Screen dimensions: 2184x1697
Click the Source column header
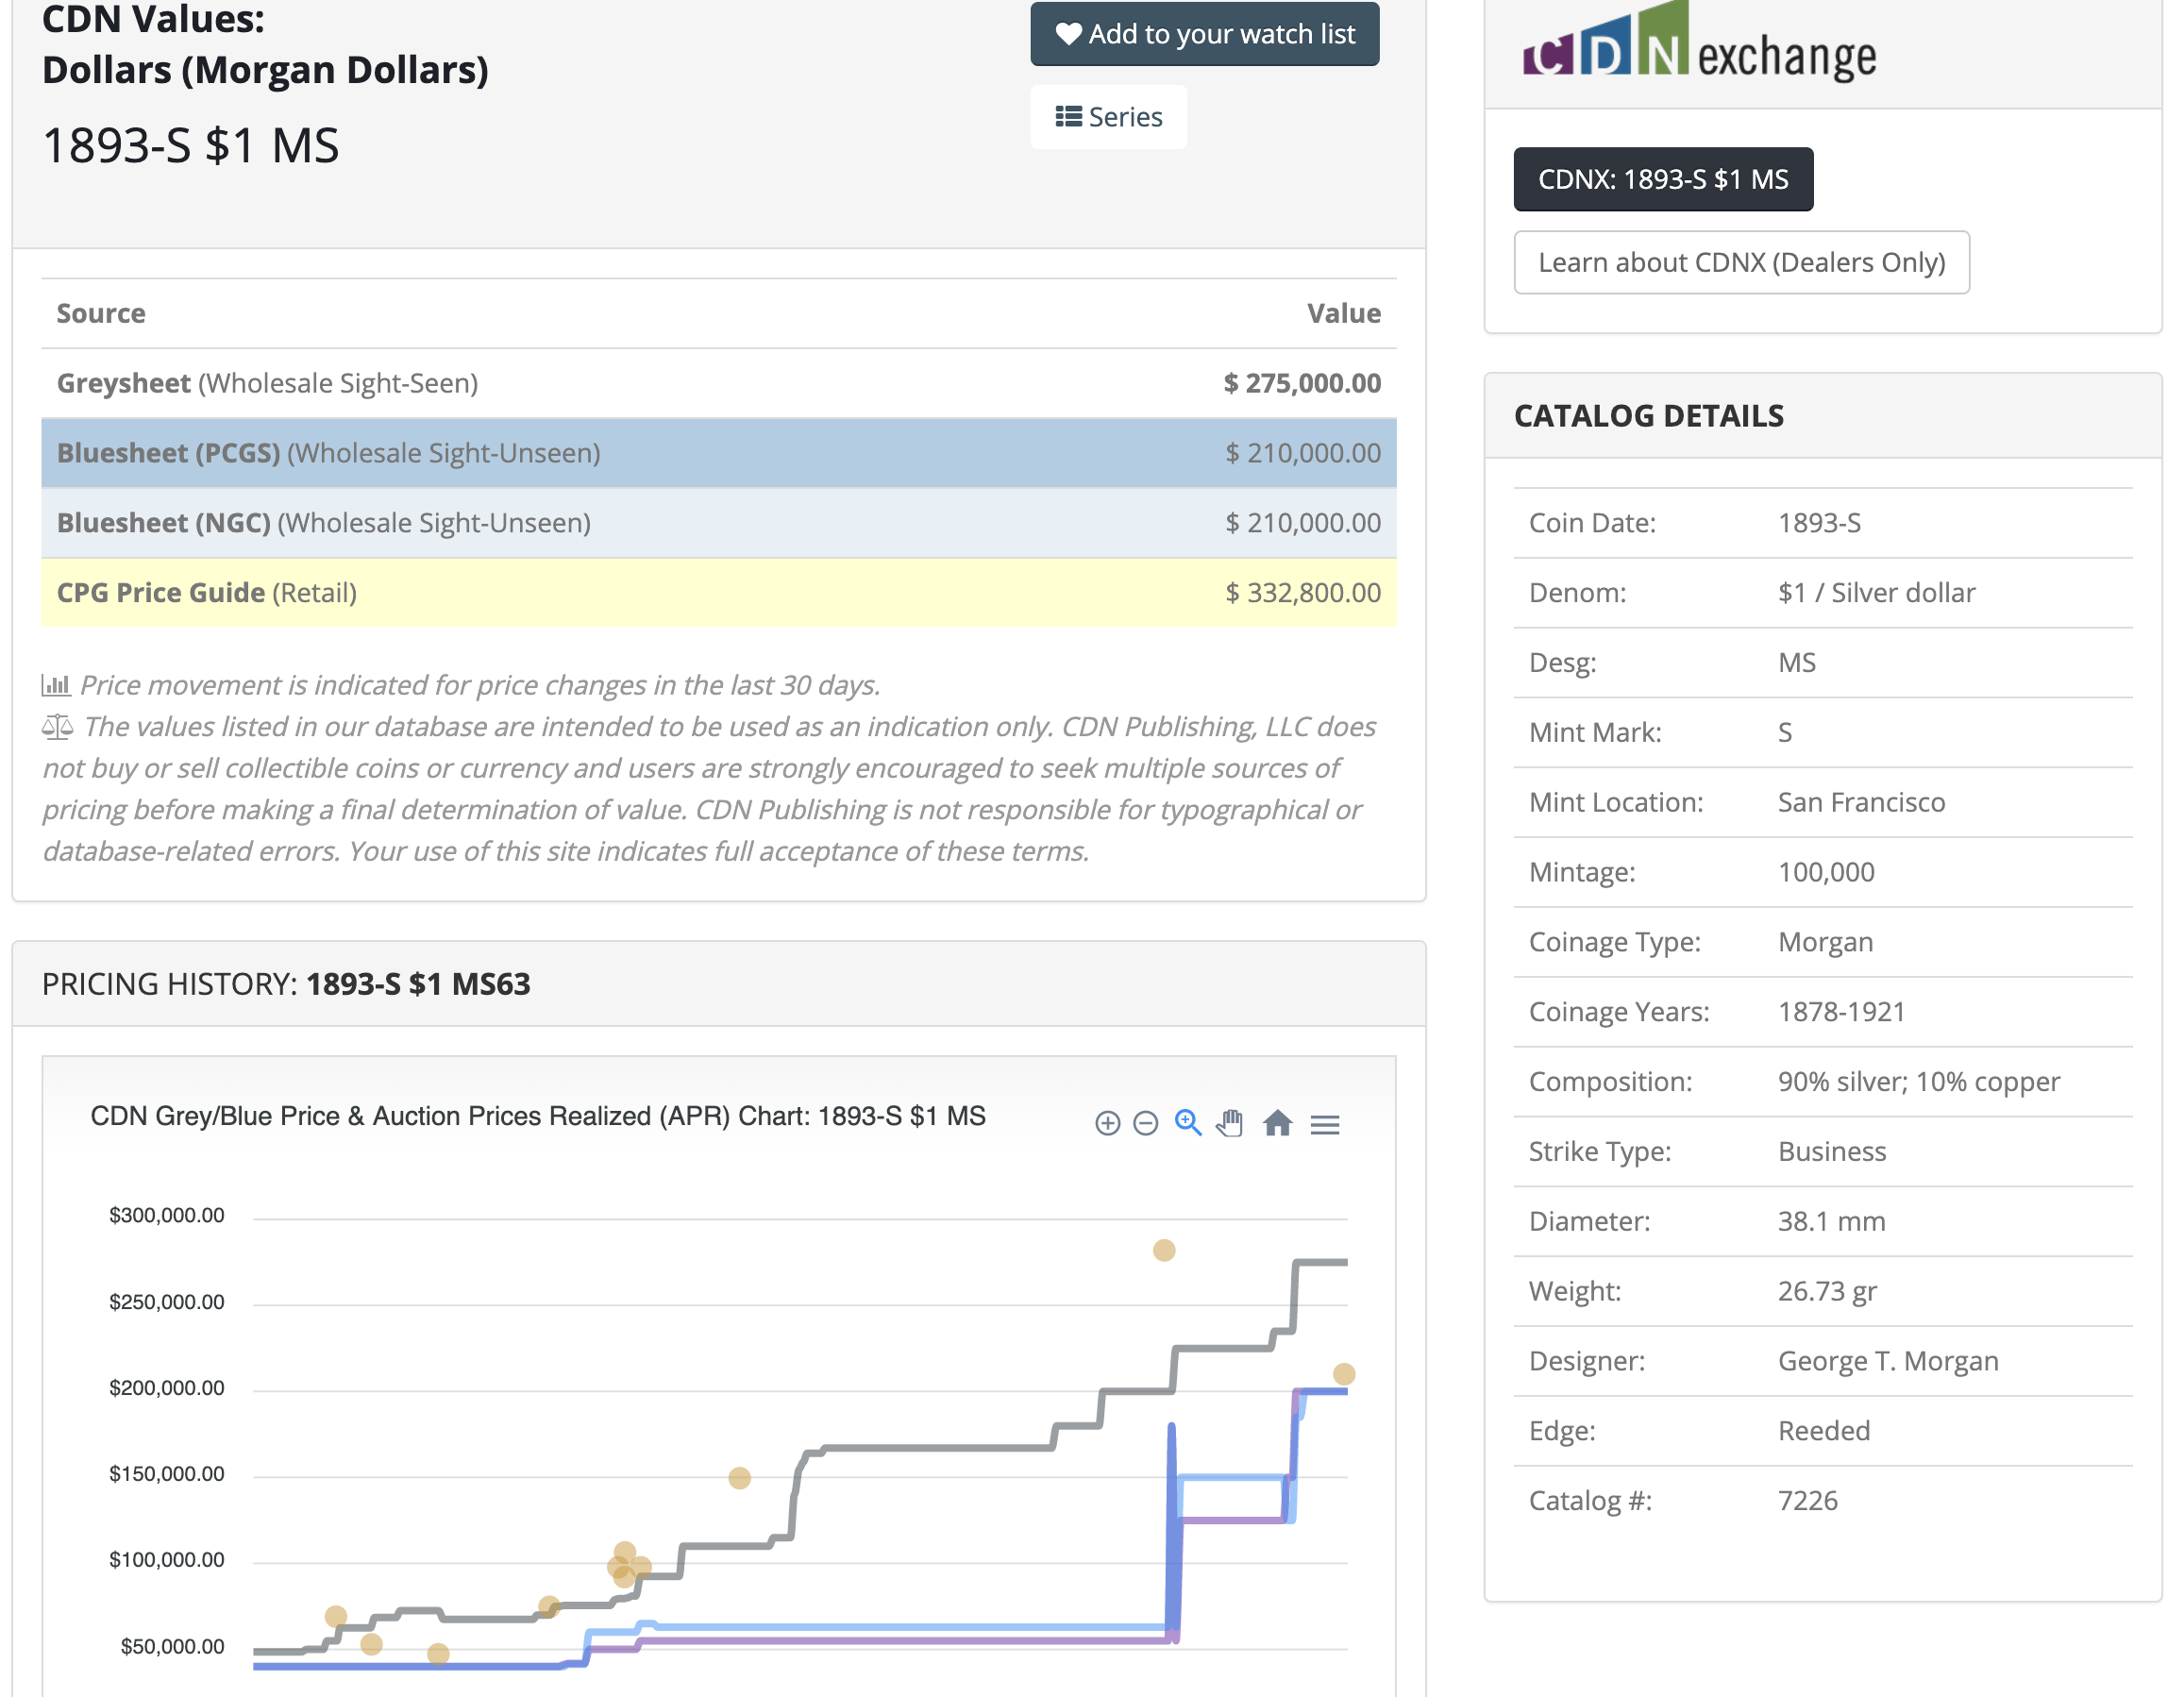pos(101,313)
